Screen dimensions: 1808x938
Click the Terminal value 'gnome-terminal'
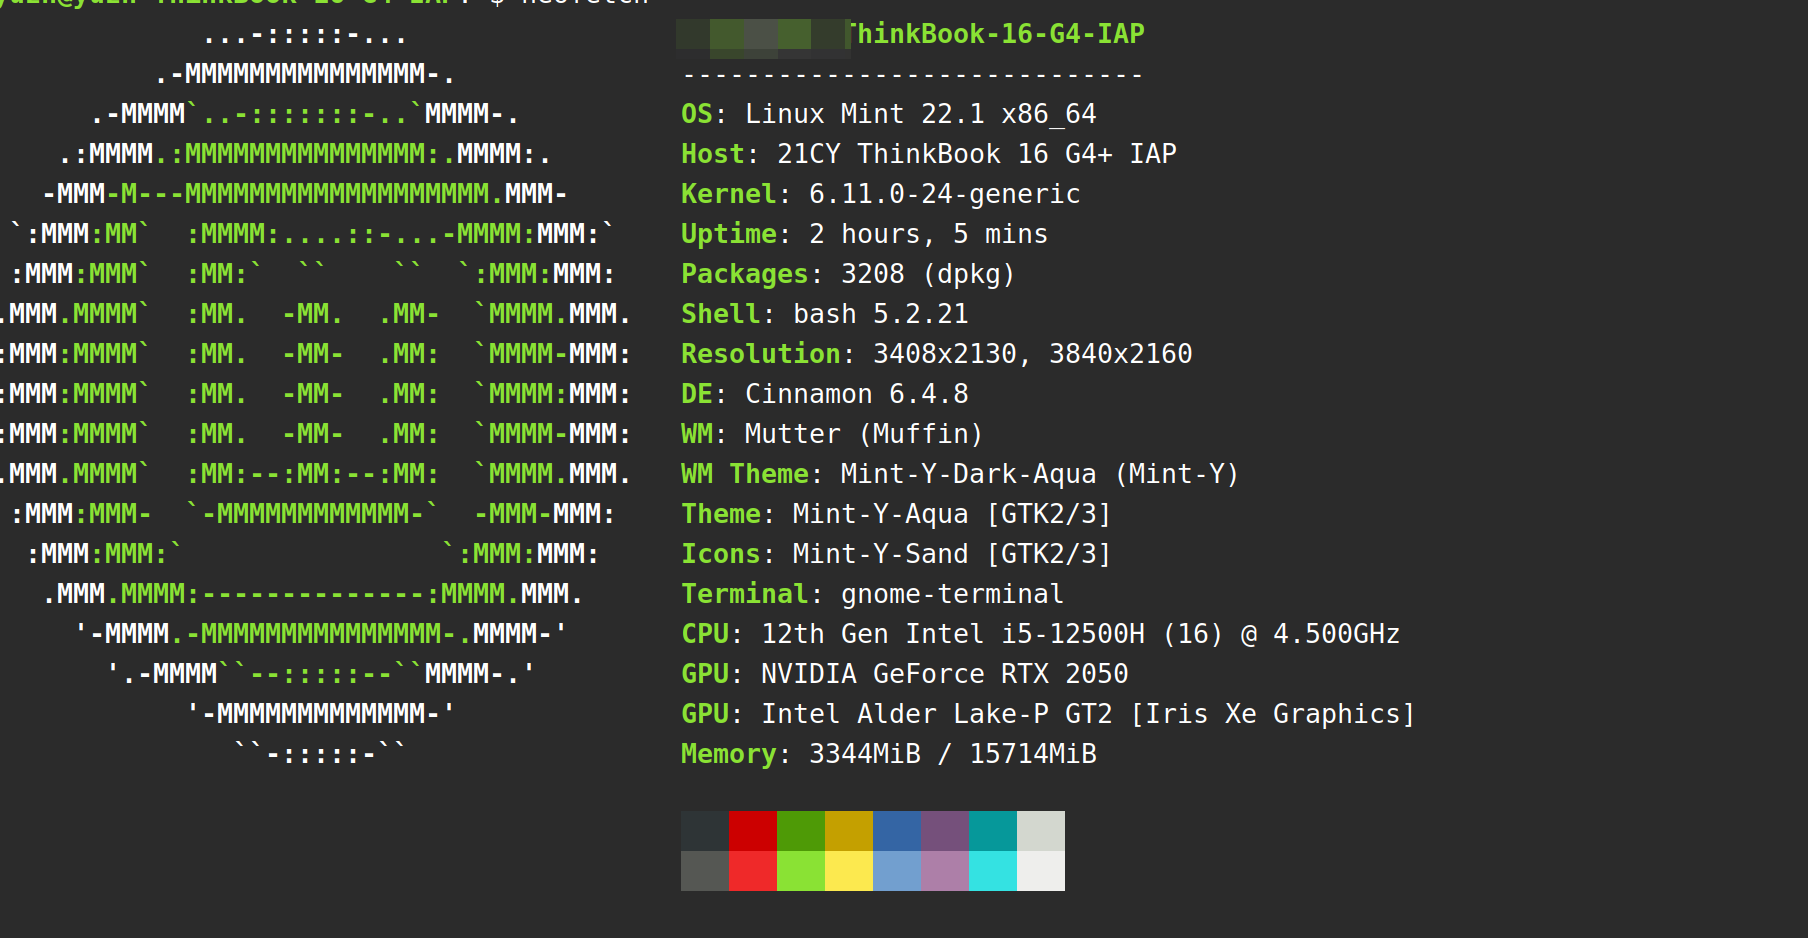click(952, 594)
